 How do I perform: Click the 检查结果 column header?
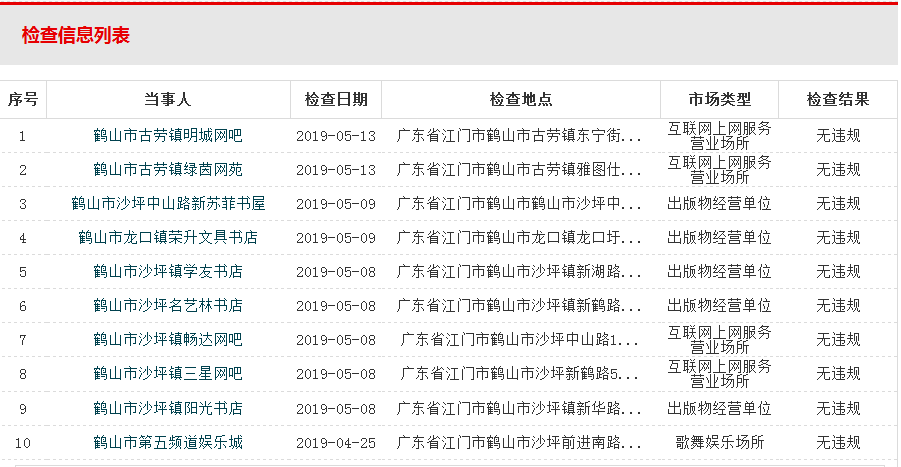click(x=838, y=100)
